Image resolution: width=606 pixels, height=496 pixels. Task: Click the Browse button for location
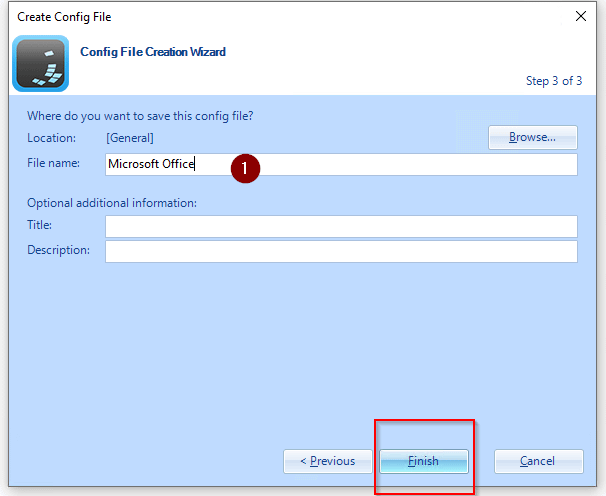(x=534, y=137)
